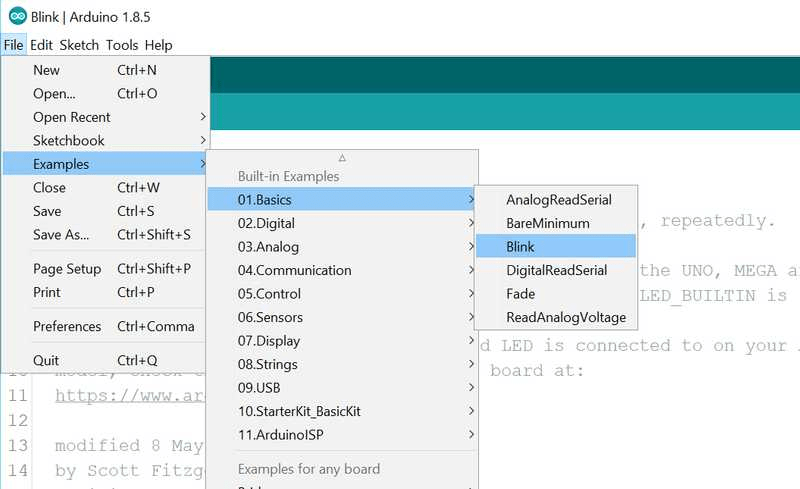The height and width of the screenshot is (489, 800).
Task: Expand the 08.Strings examples category
Action: (x=342, y=364)
